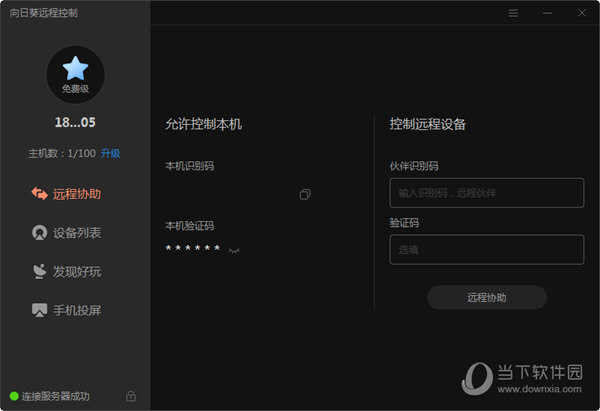
Task: Click the account name 18...05
Action: 75,122
